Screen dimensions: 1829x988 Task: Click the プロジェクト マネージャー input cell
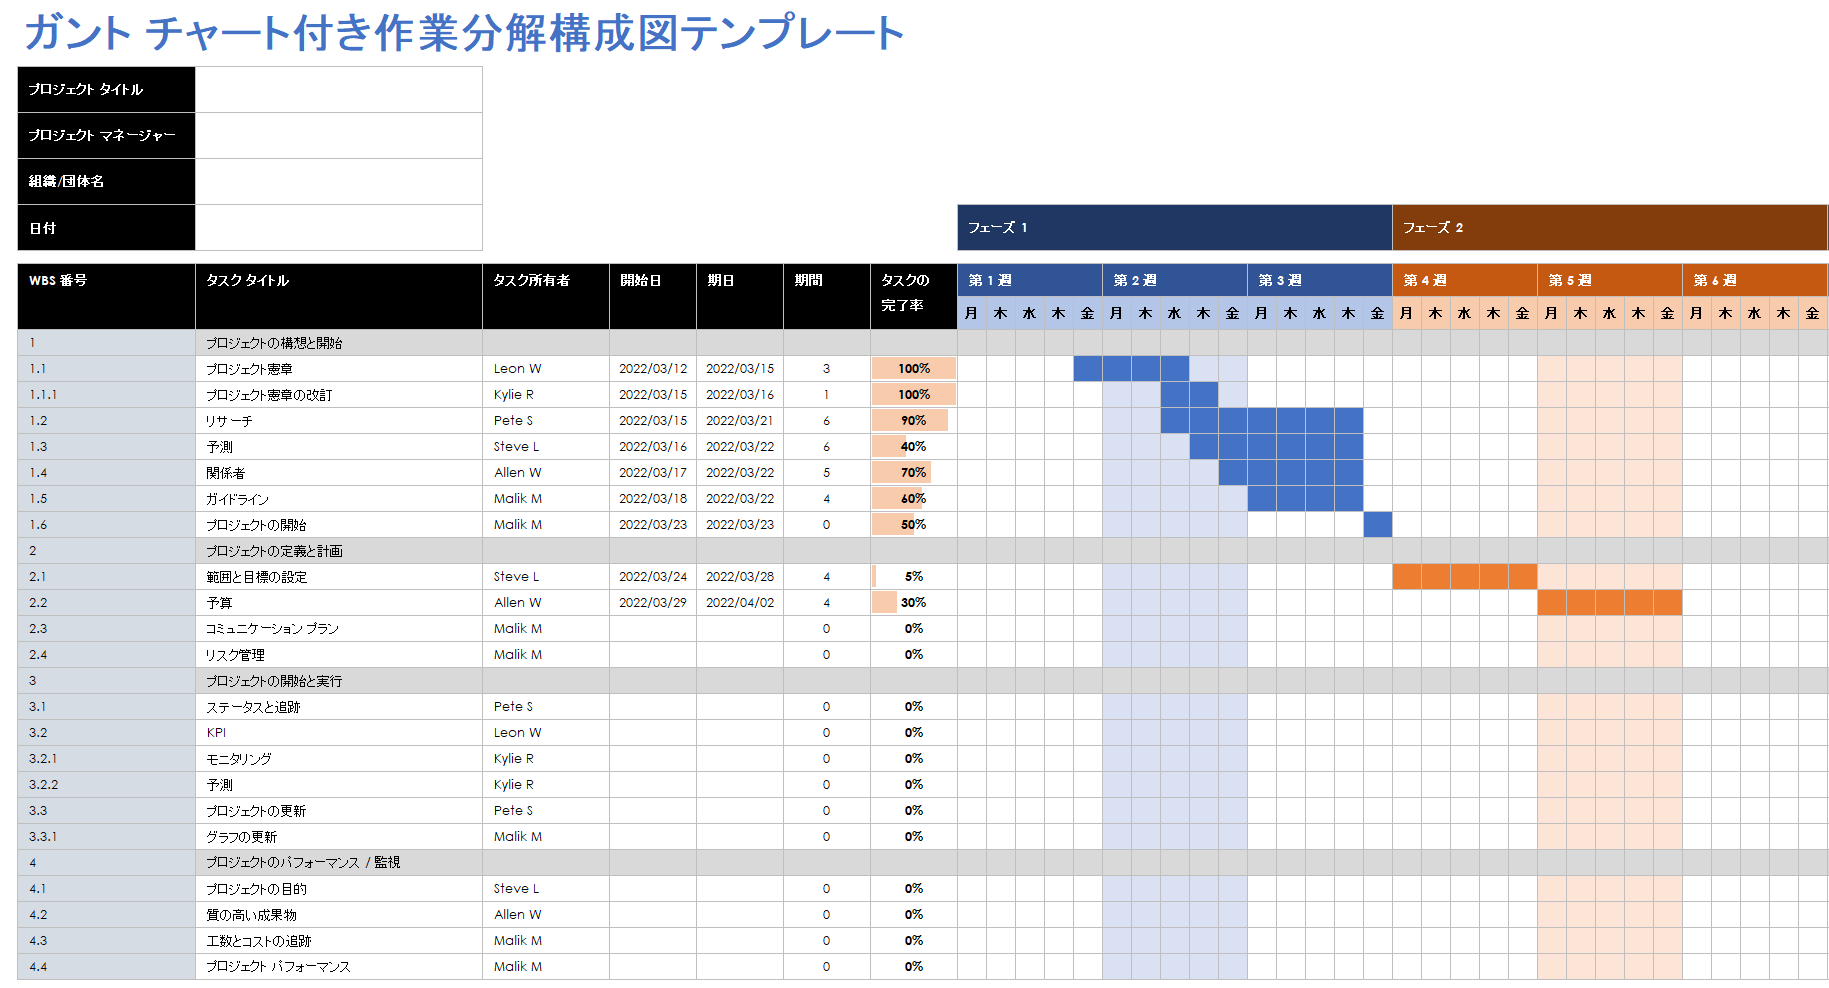point(339,136)
